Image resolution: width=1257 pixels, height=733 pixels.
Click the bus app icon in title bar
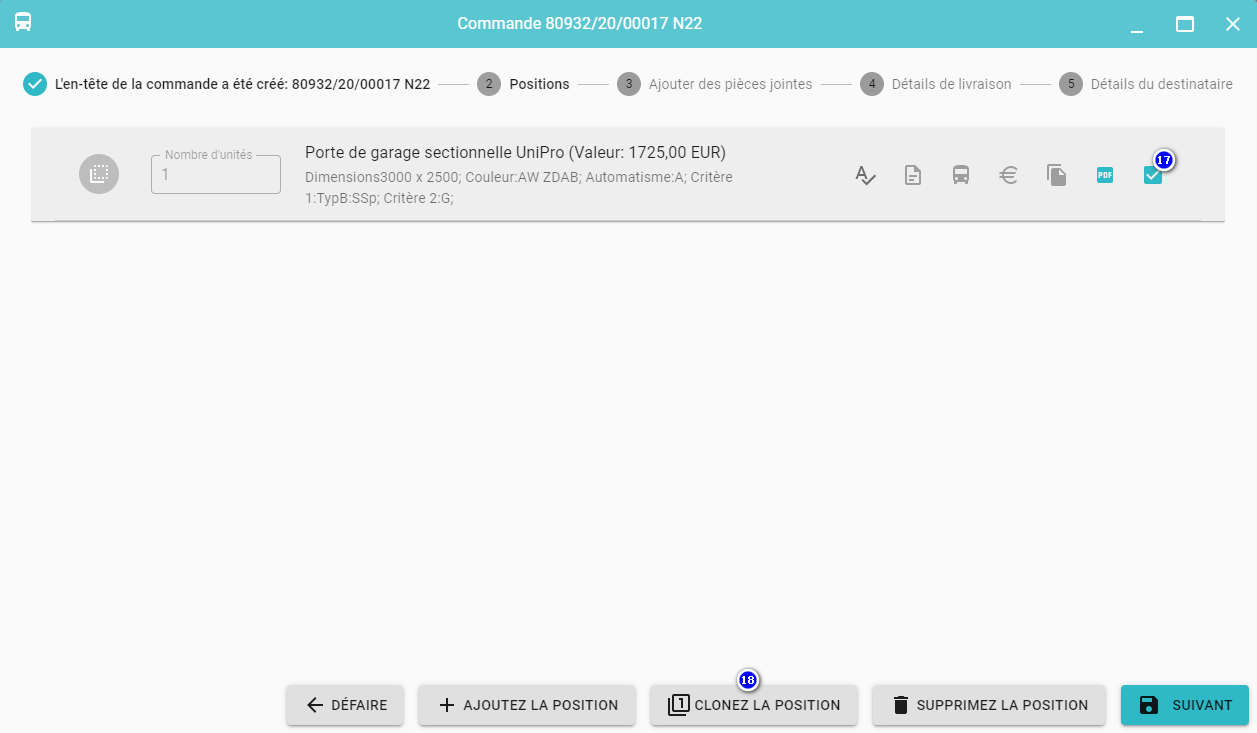click(x=23, y=23)
